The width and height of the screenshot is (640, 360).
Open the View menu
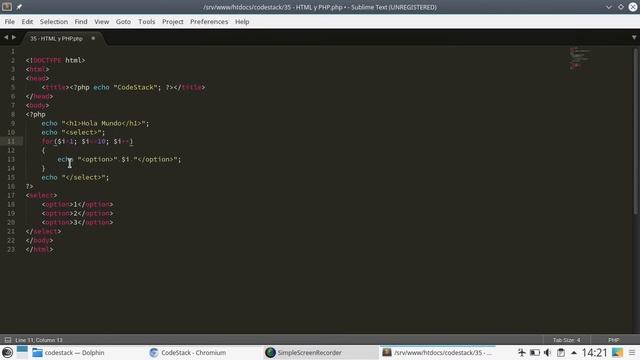[x=102, y=22]
